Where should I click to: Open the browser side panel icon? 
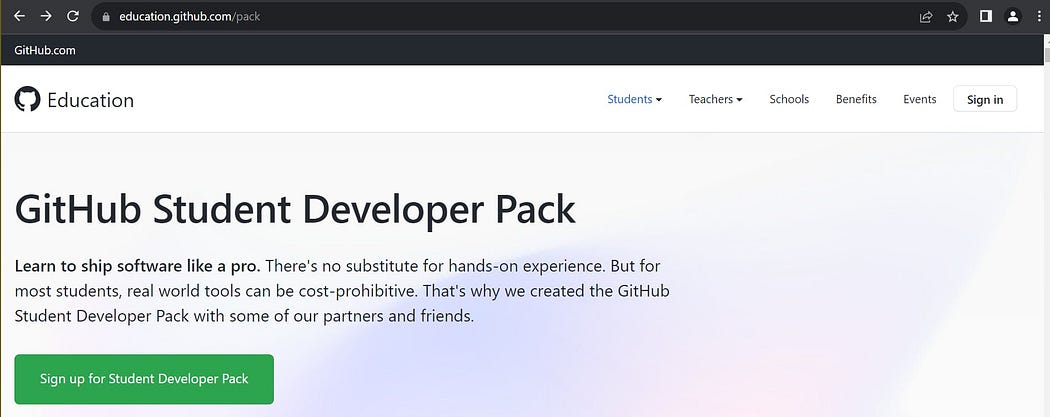pos(986,16)
